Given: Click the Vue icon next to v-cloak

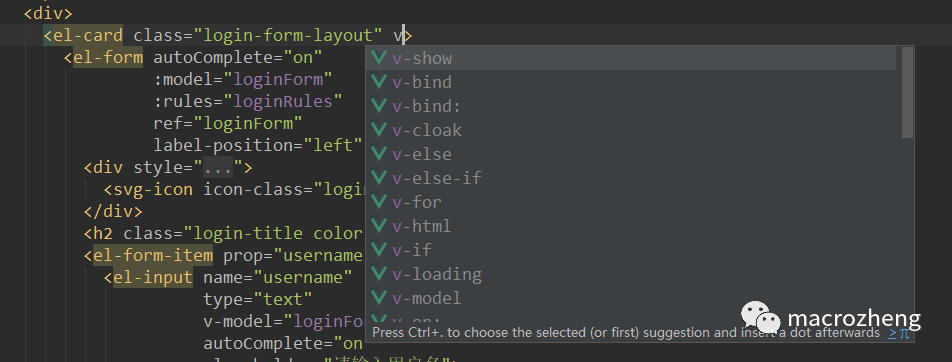Looking at the screenshot, I should [x=379, y=130].
